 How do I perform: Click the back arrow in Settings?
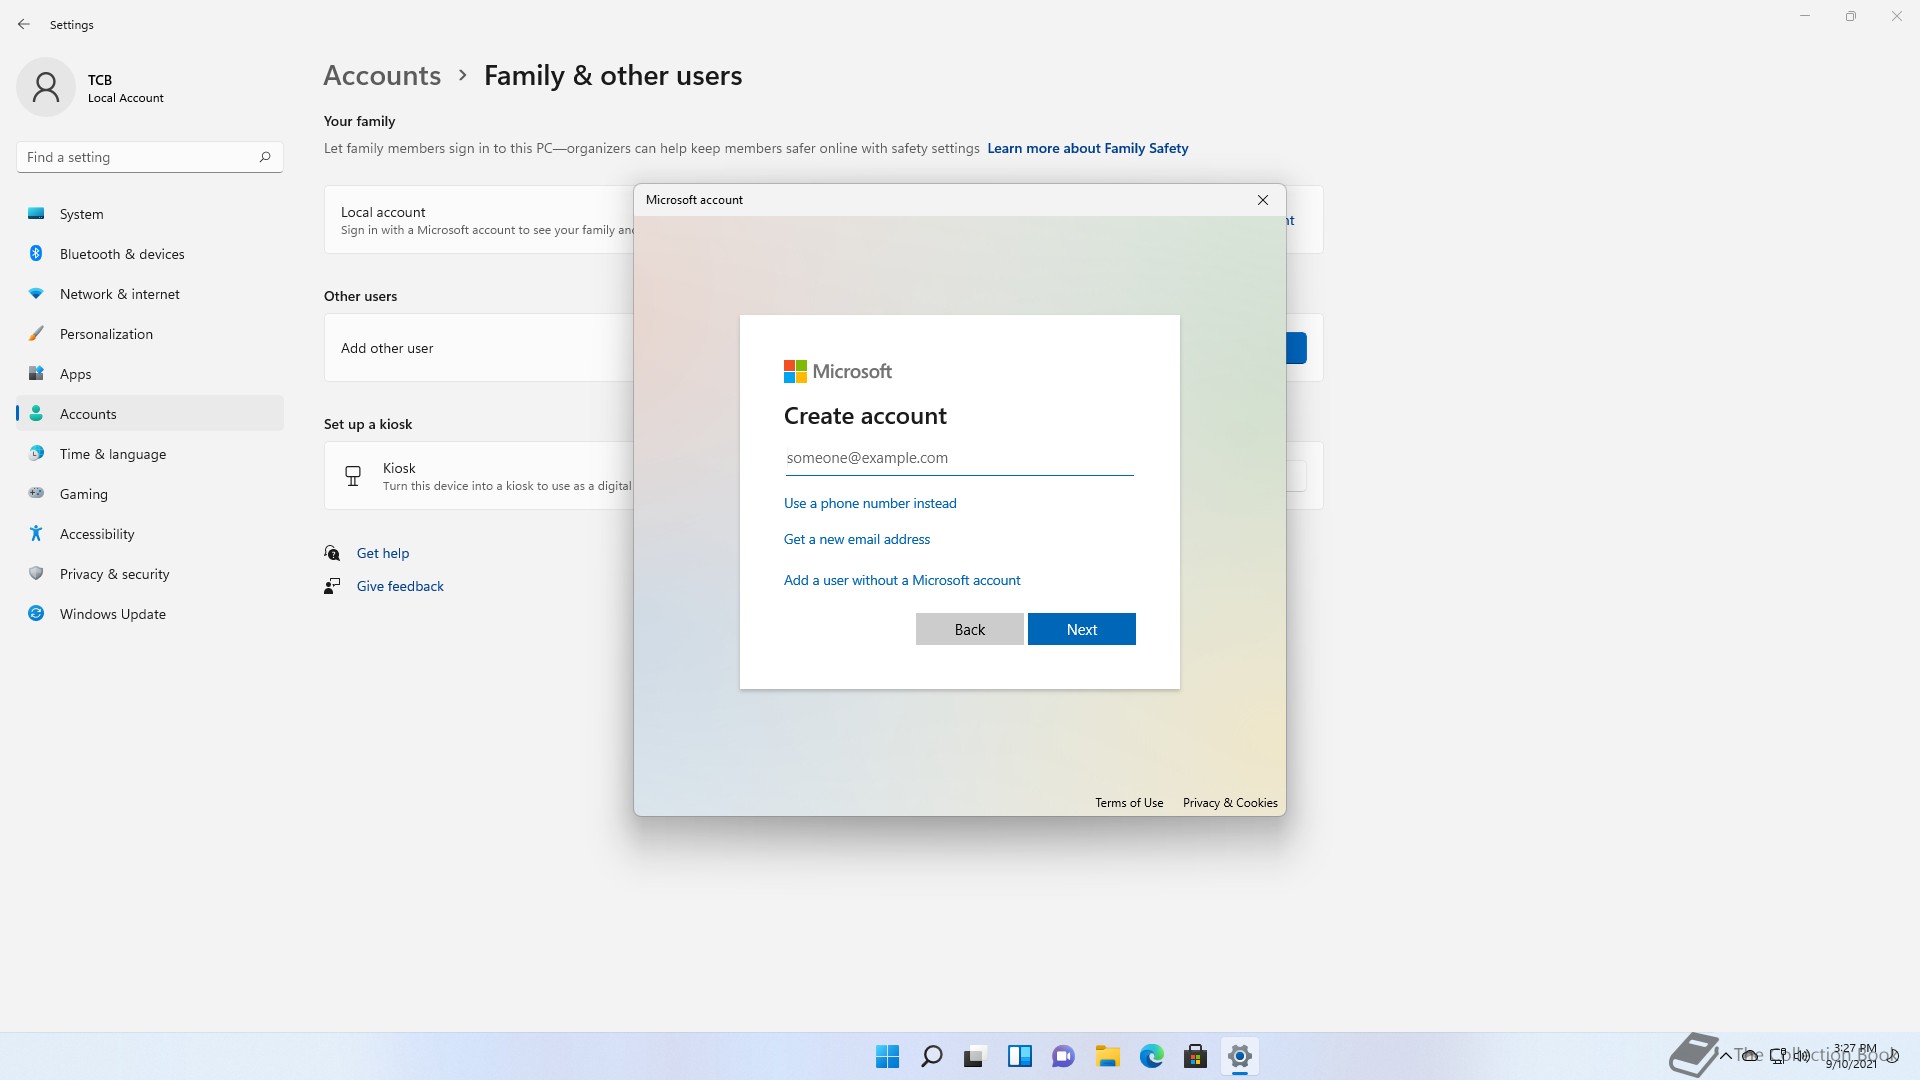coord(24,24)
